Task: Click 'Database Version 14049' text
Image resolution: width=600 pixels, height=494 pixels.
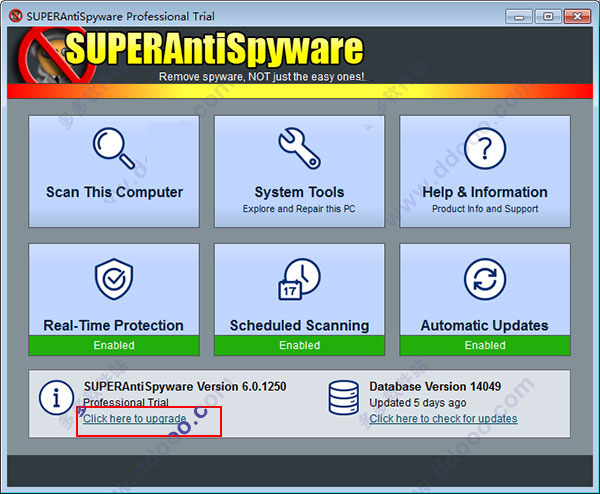Action: [x=435, y=386]
